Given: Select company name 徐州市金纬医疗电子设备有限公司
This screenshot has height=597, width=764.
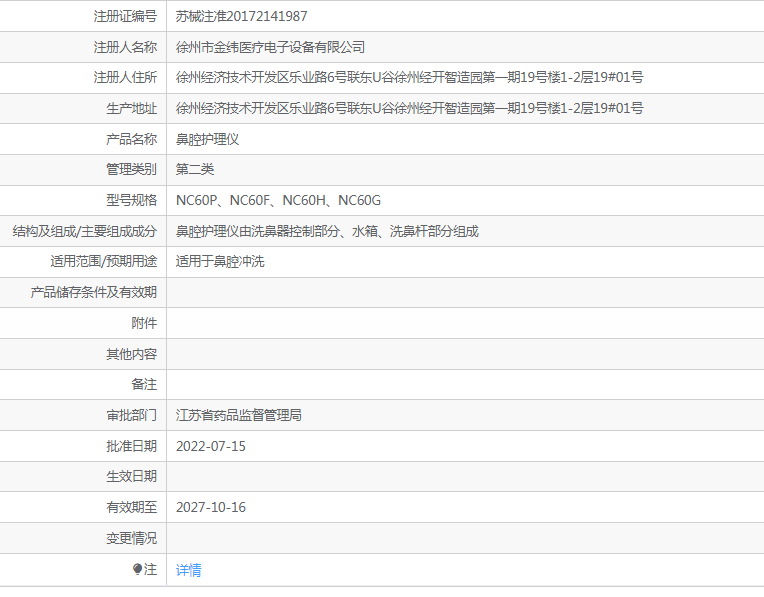Looking at the screenshot, I should coord(270,47).
